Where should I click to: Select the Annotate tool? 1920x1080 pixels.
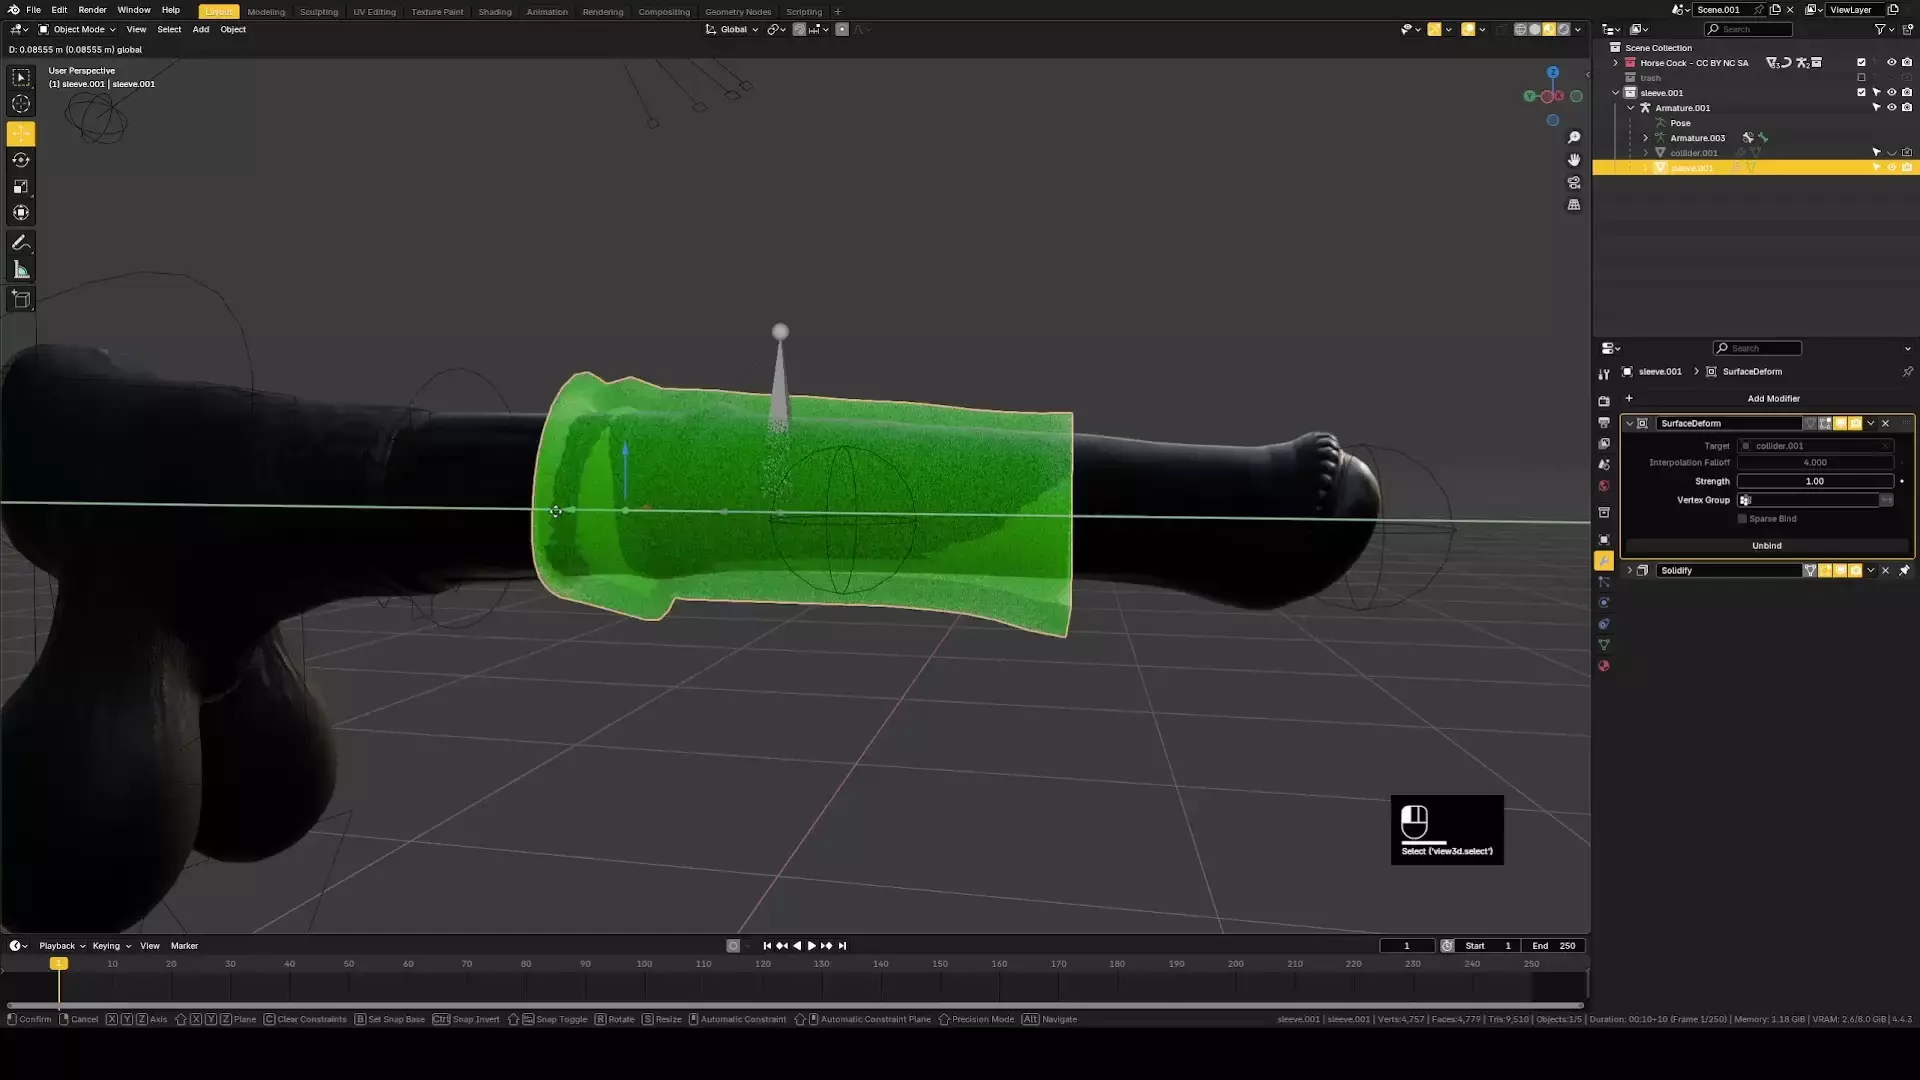tap(20, 243)
